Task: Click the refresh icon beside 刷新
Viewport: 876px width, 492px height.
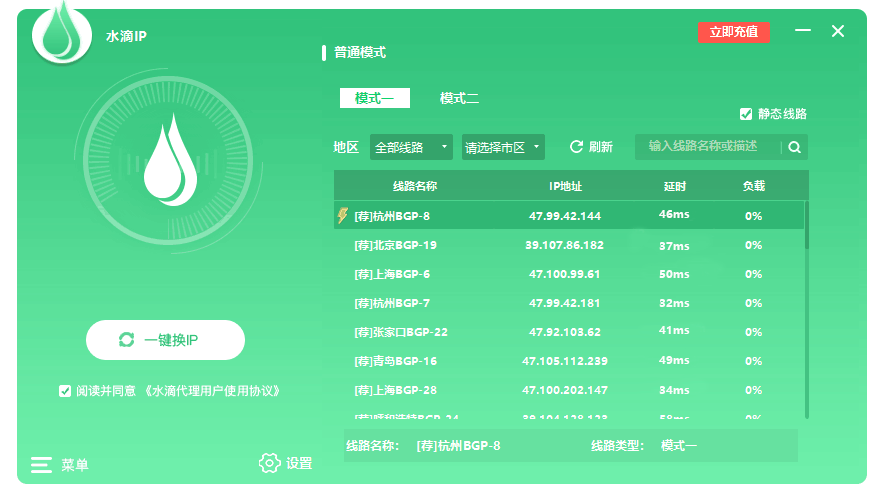Action: pos(576,147)
